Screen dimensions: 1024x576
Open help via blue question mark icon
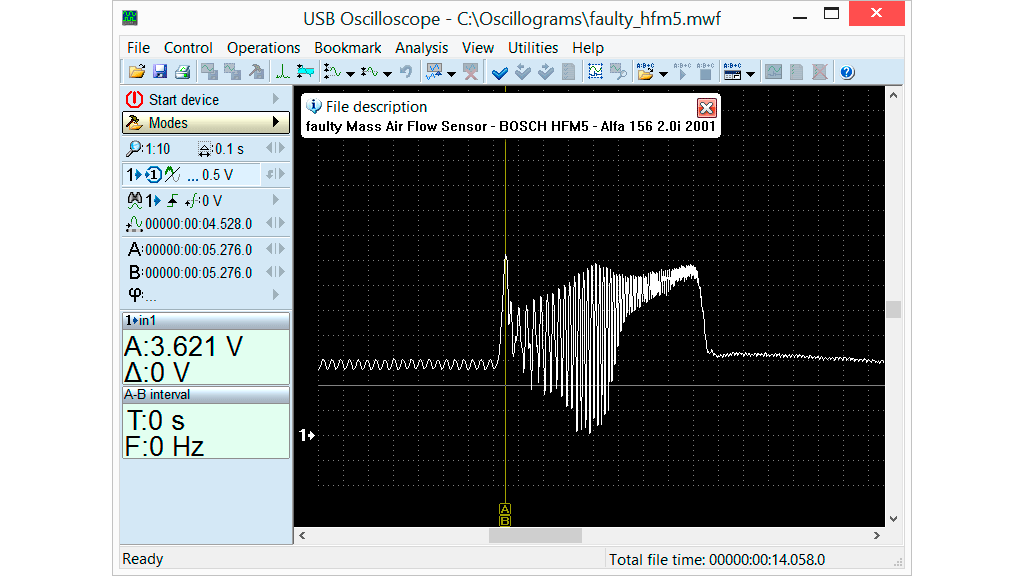(x=847, y=72)
